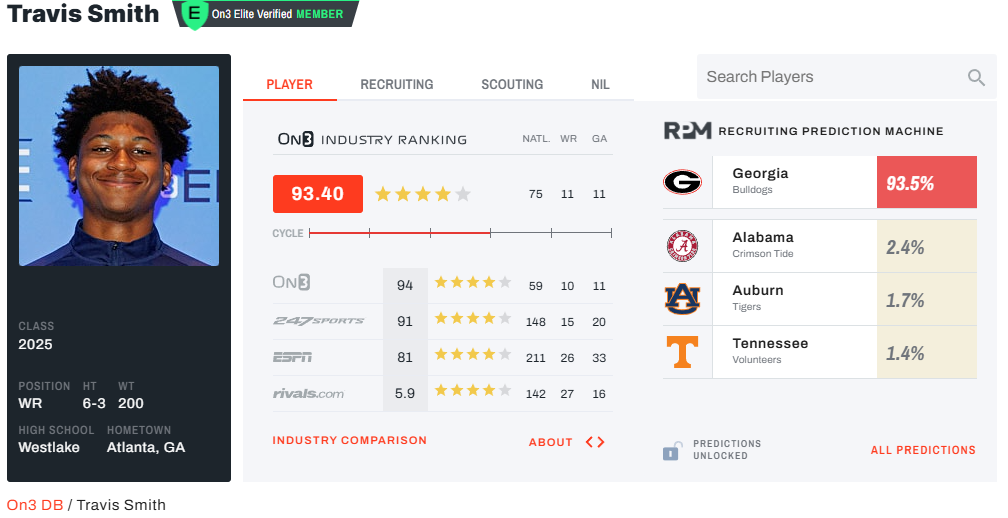The image size is (1008, 518).
Task: Click the 247Sports logo in rankings
Action: [318, 321]
